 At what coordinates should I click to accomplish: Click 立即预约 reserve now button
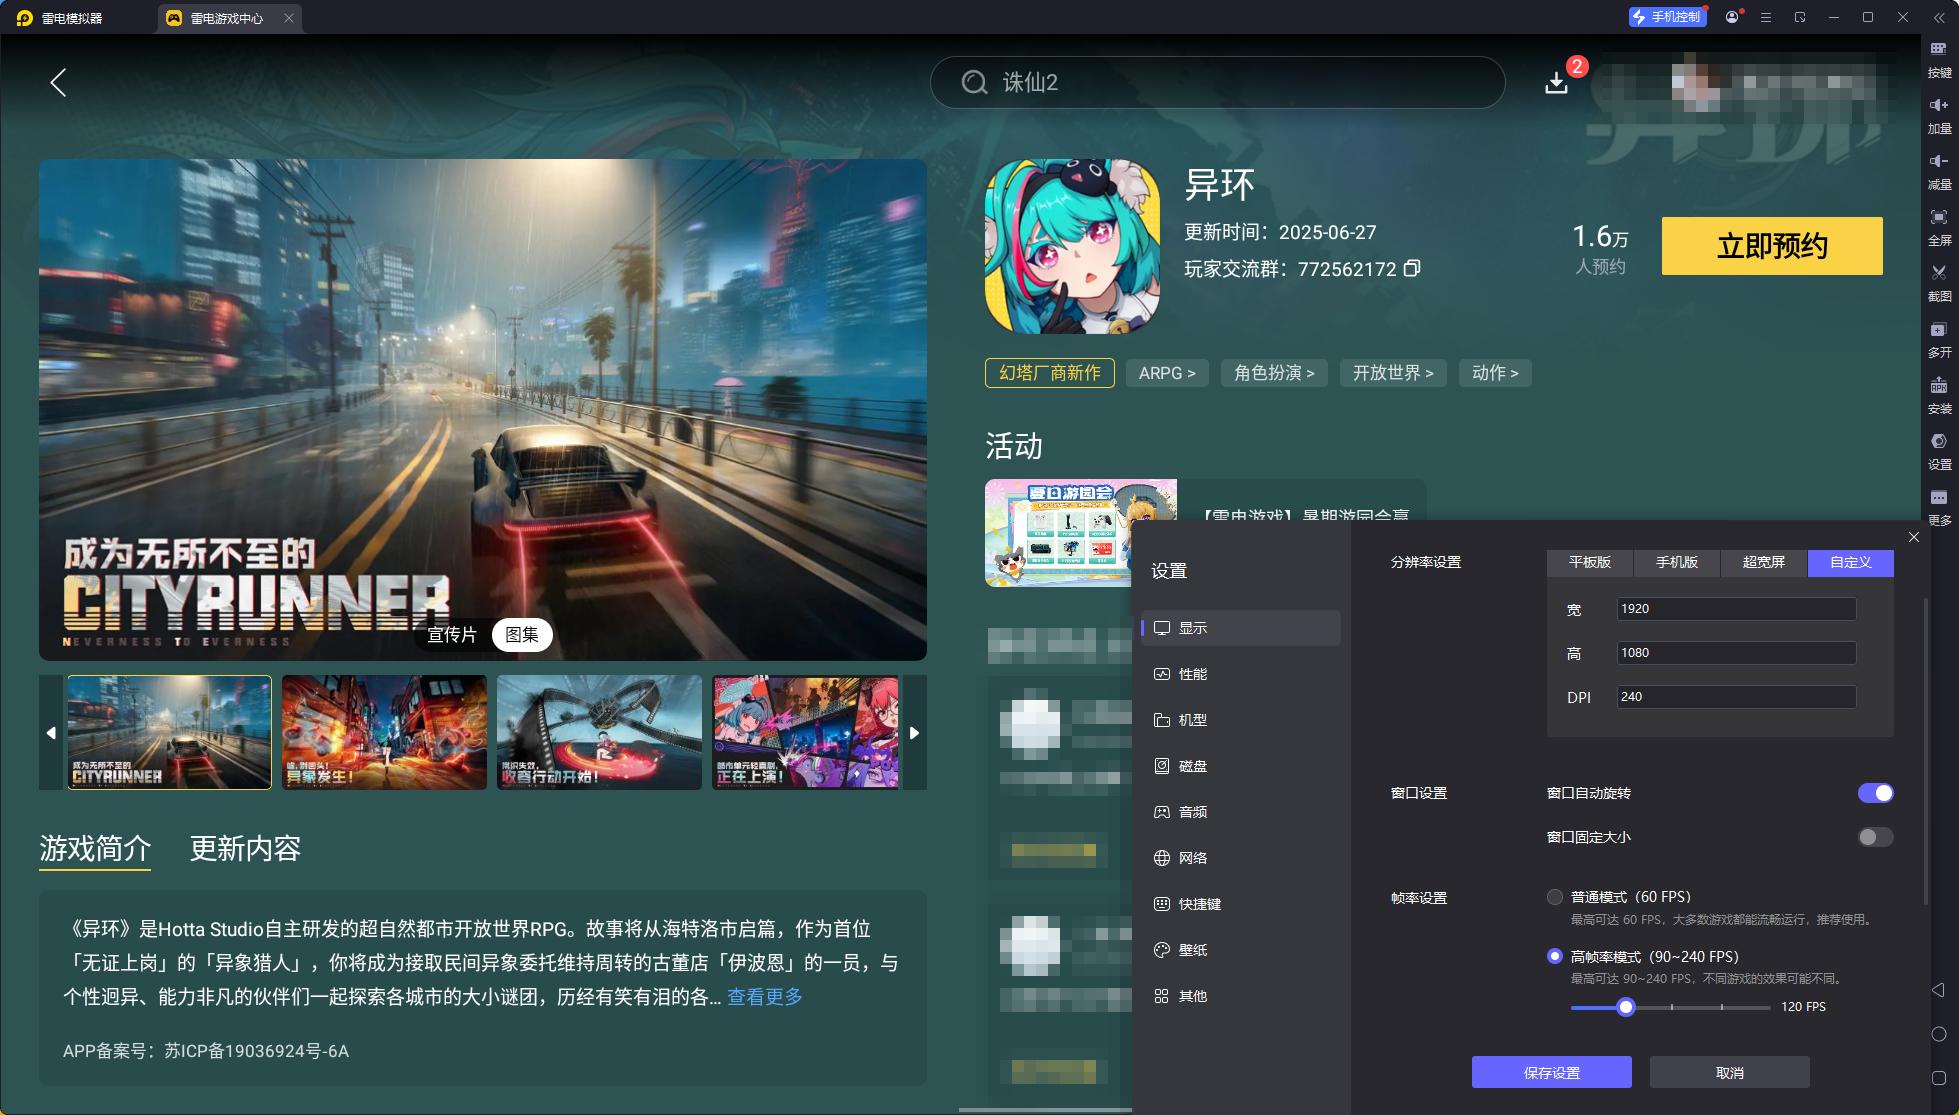click(x=1772, y=246)
